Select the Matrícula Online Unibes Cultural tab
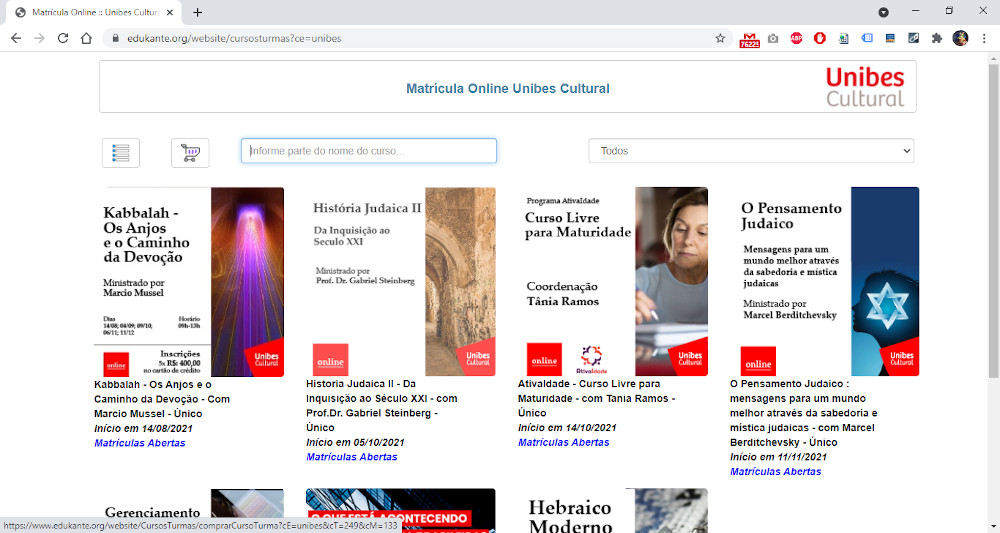Viewport: 1000px width, 533px height. 92,12
